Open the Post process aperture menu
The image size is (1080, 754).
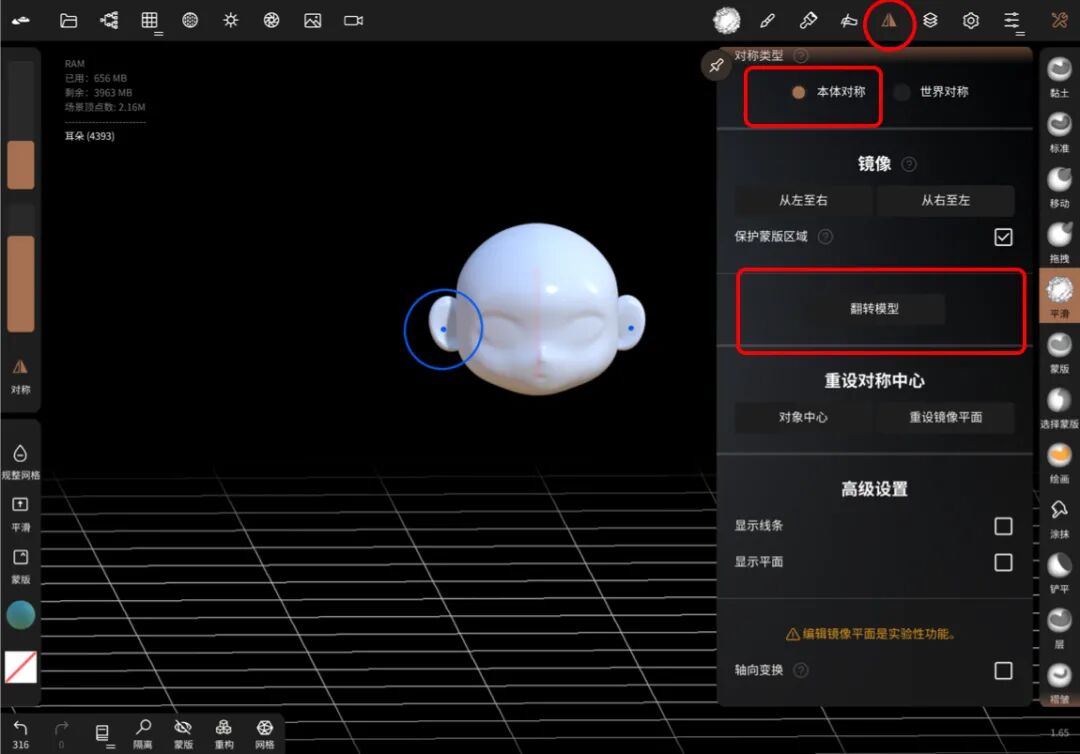(271, 21)
